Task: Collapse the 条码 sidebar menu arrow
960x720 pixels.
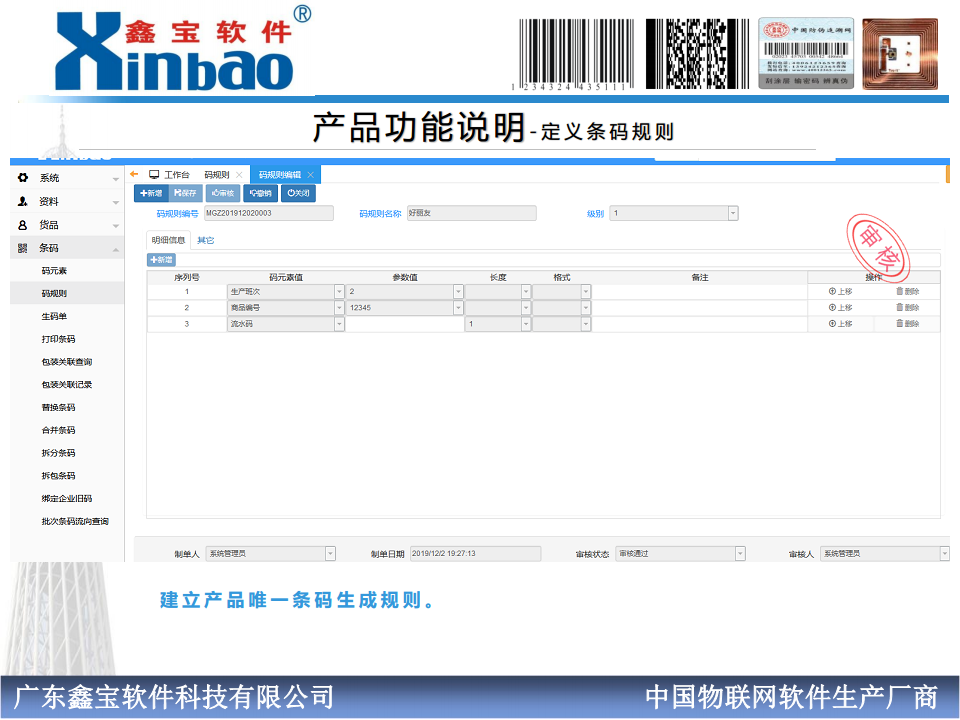Action: 116,249
